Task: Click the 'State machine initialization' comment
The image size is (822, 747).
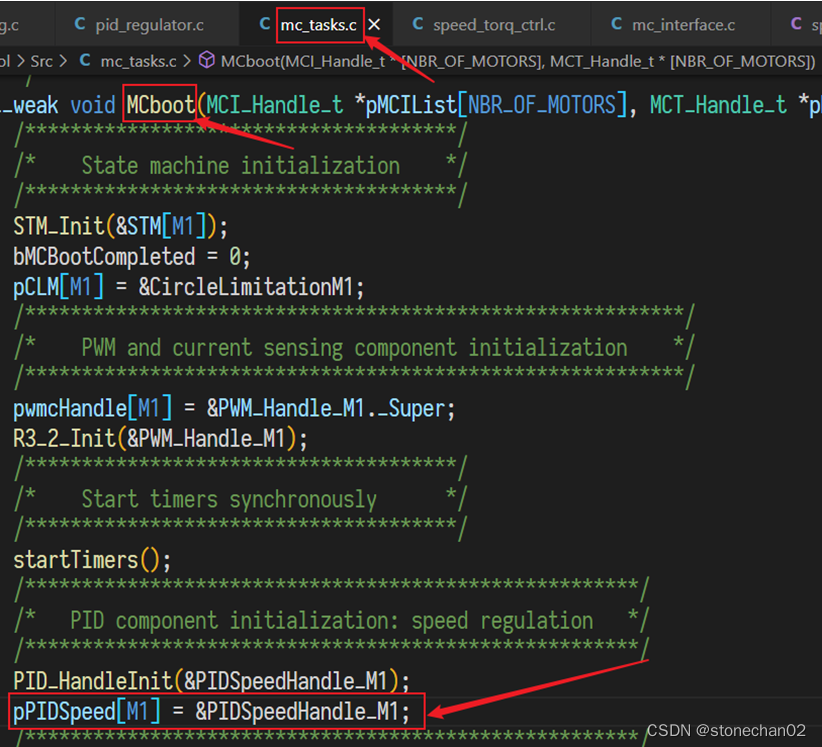Action: [241, 166]
